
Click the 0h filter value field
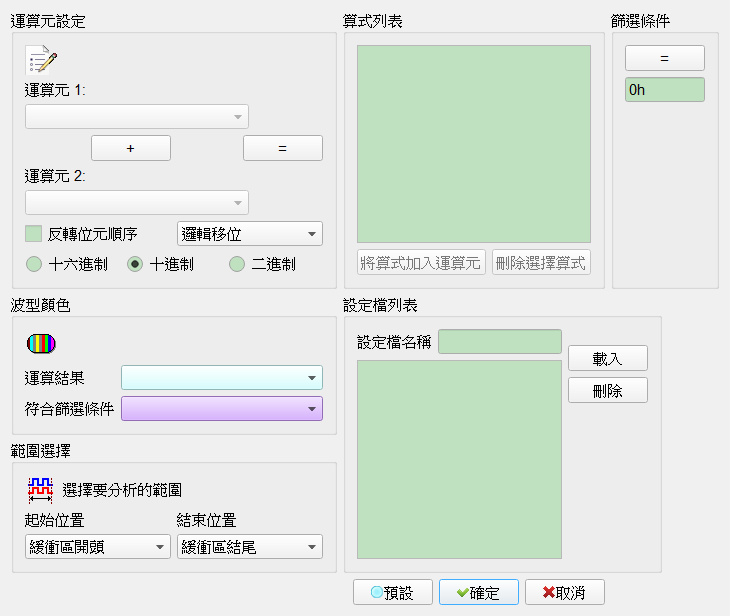click(x=665, y=89)
